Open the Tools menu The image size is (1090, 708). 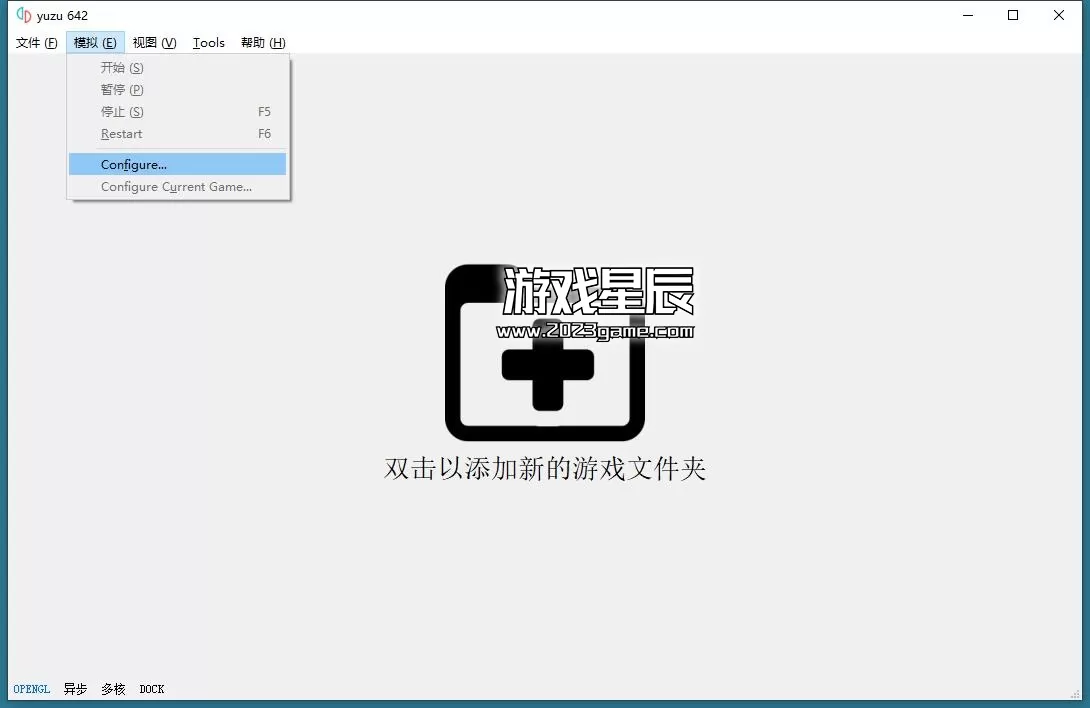pyautogui.click(x=209, y=42)
